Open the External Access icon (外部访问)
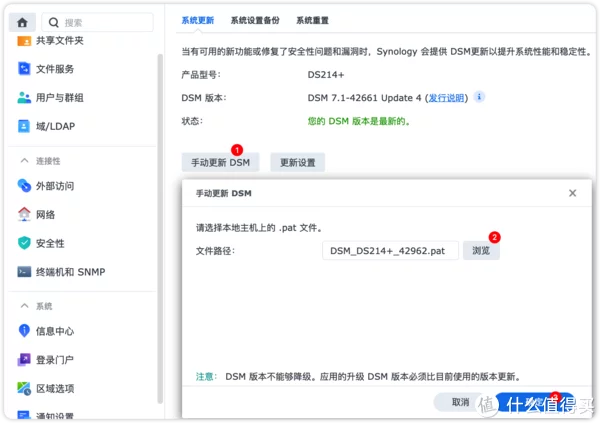The width and height of the screenshot is (600, 423). [24, 186]
